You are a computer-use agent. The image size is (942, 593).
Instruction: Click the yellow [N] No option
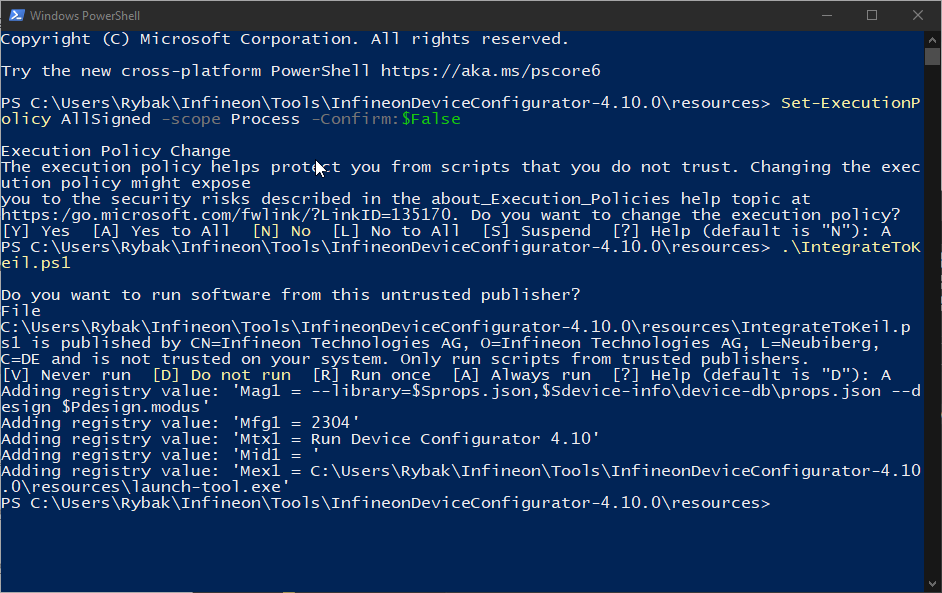(281, 231)
